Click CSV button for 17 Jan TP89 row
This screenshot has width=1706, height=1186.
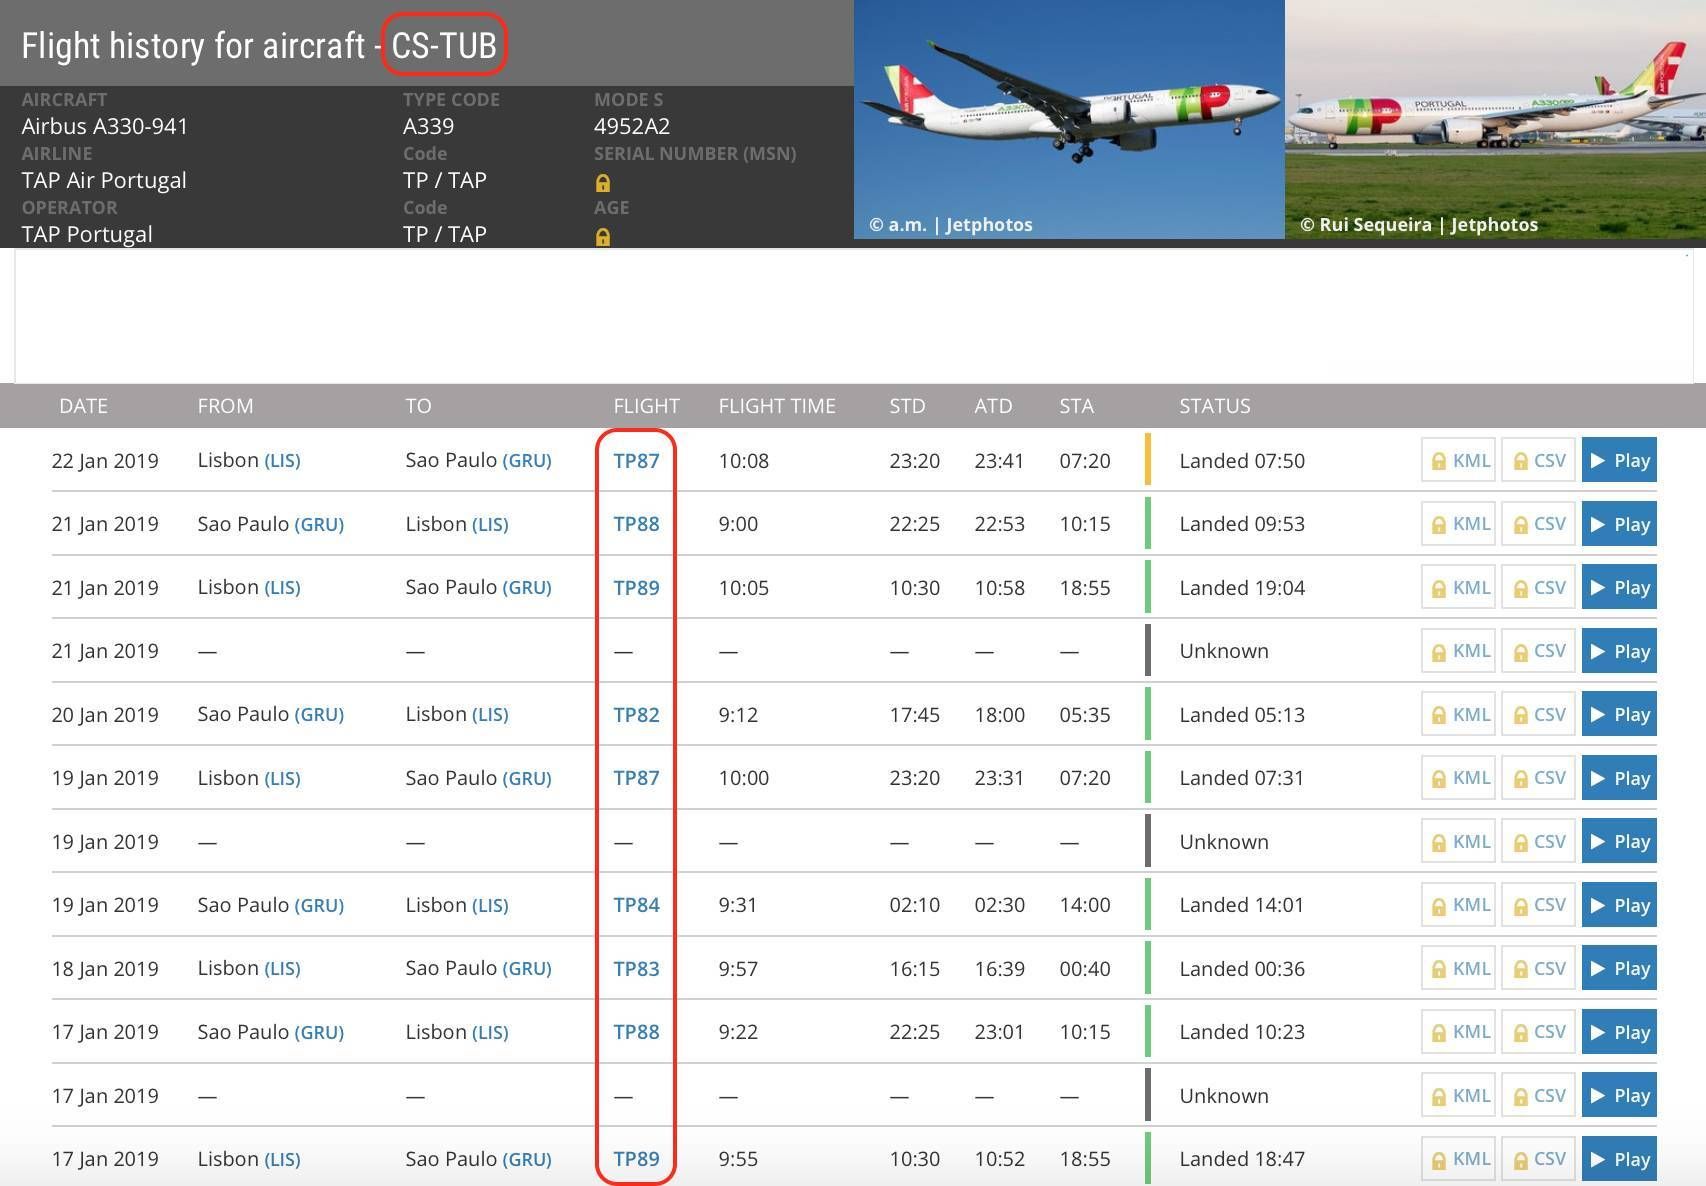1538,1159
